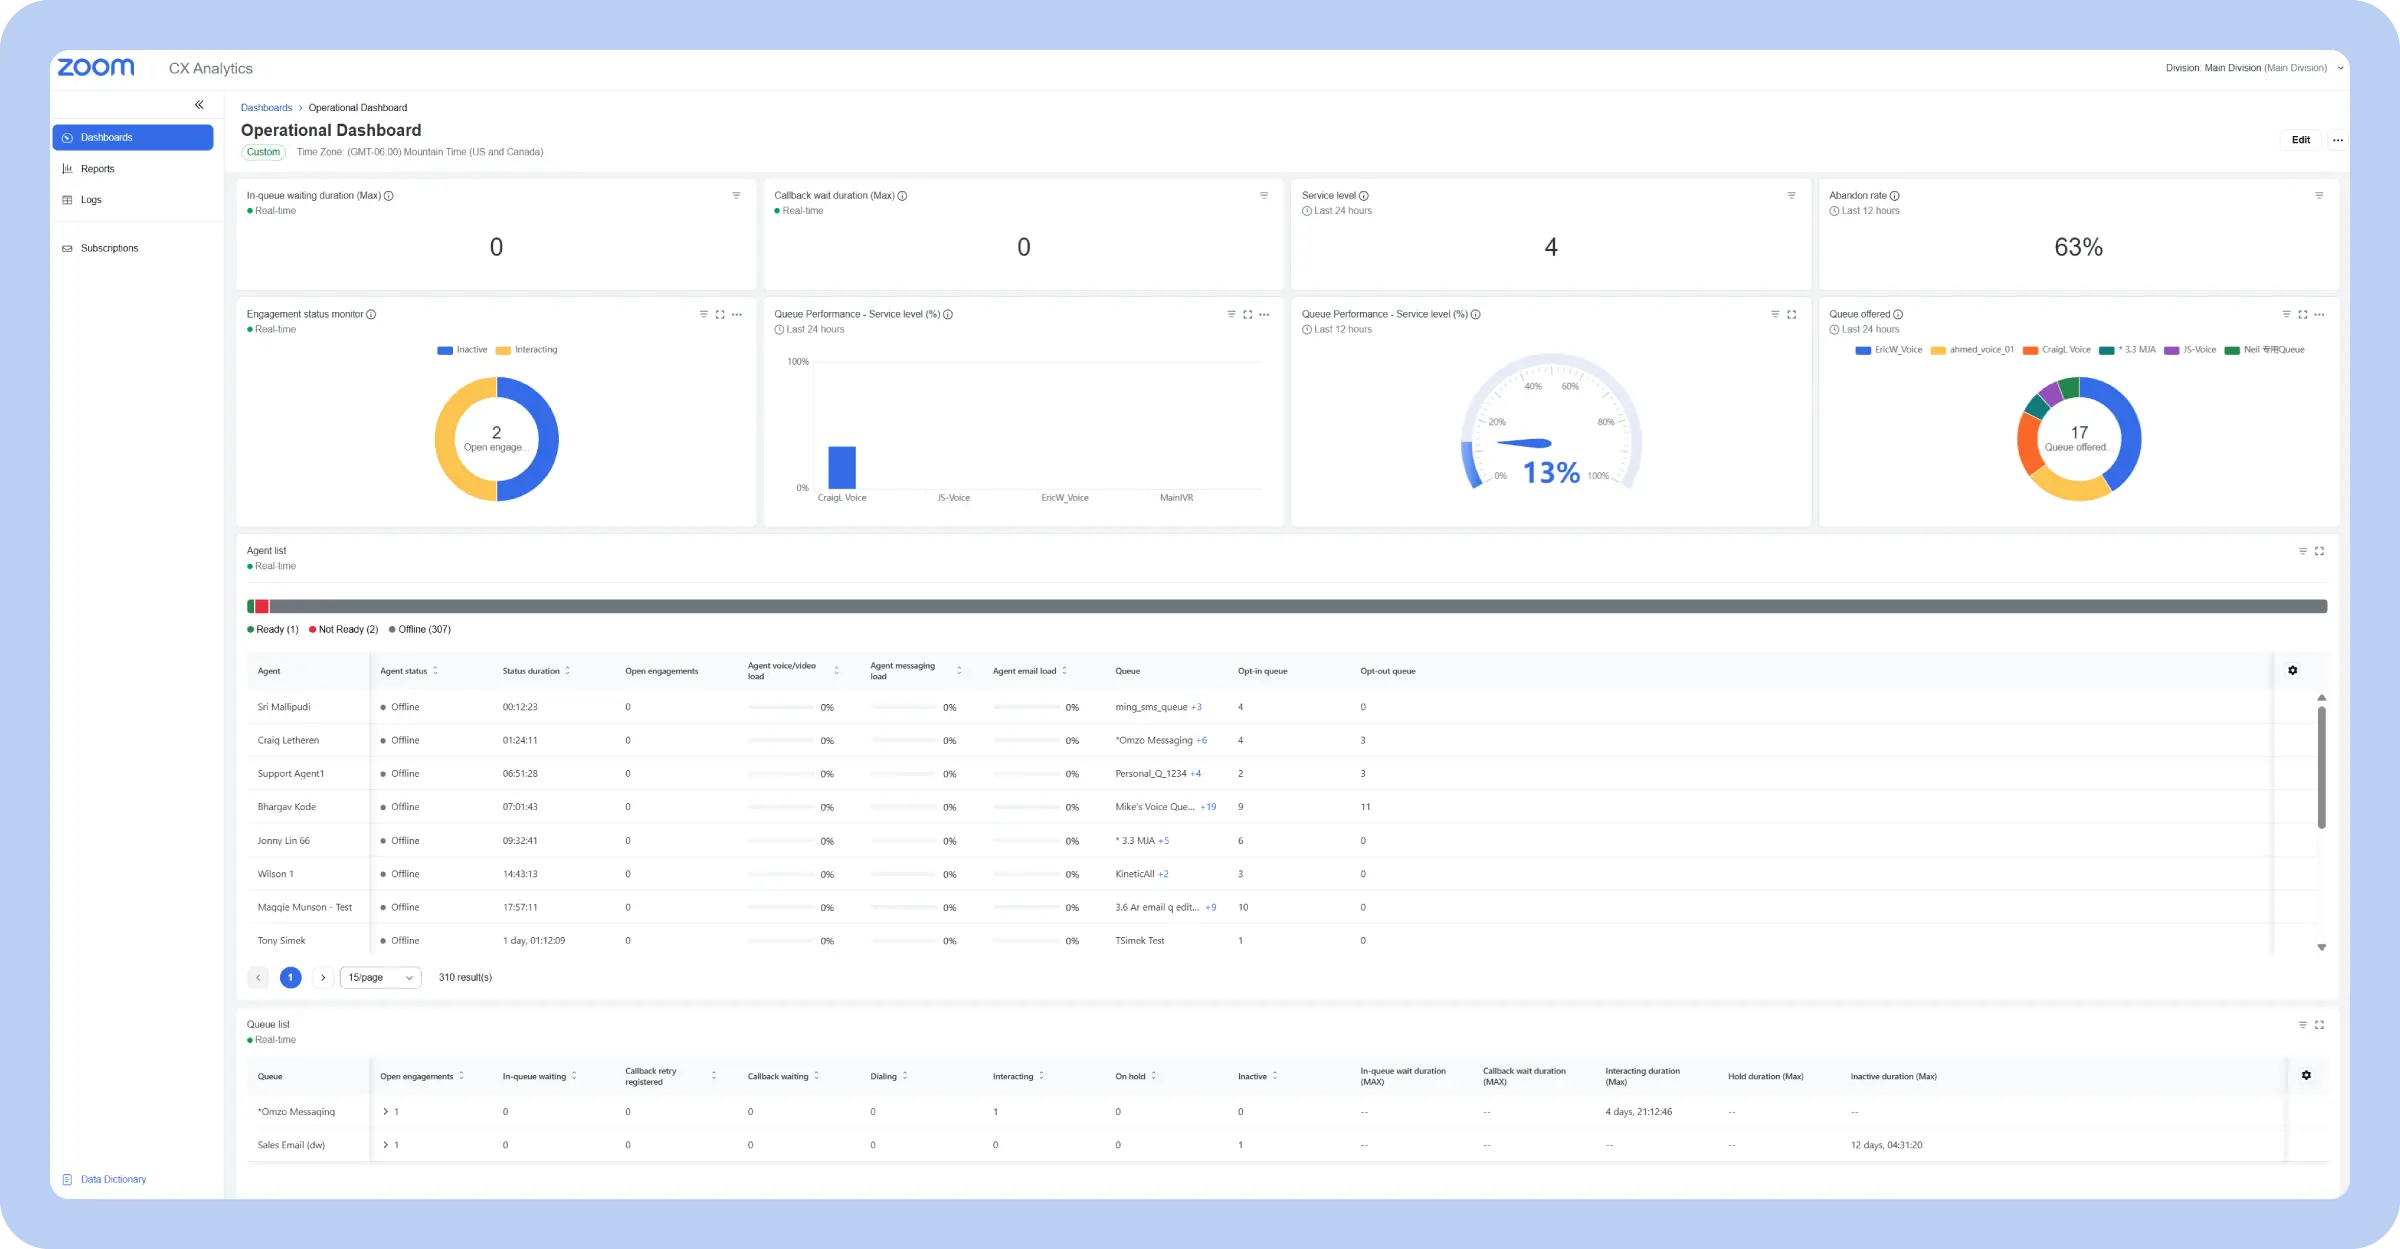The height and width of the screenshot is (1249, 2400).
Task: Open the 15/page pagination dropdown
Action: click(x=380, y=977)
